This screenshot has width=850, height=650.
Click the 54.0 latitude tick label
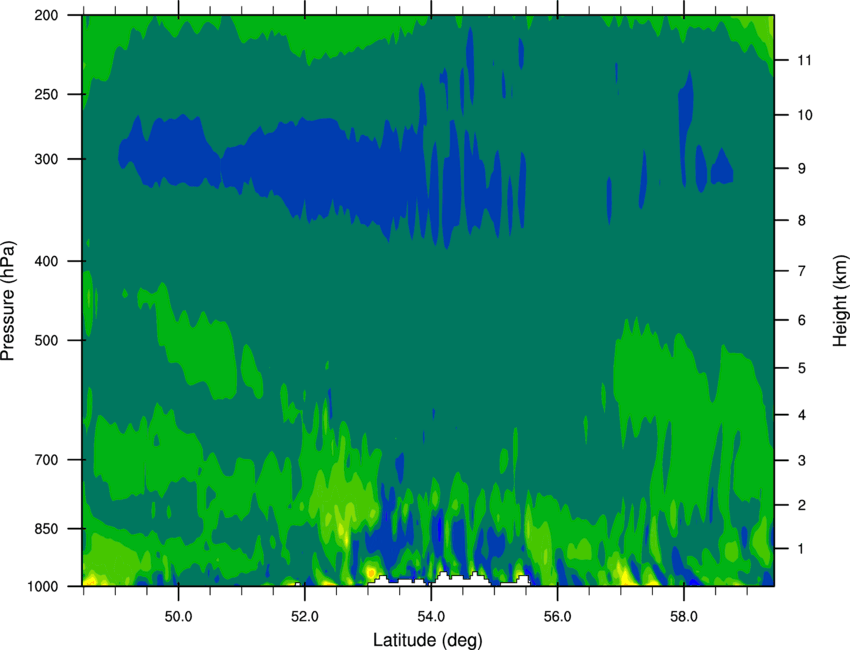point(431,612)
